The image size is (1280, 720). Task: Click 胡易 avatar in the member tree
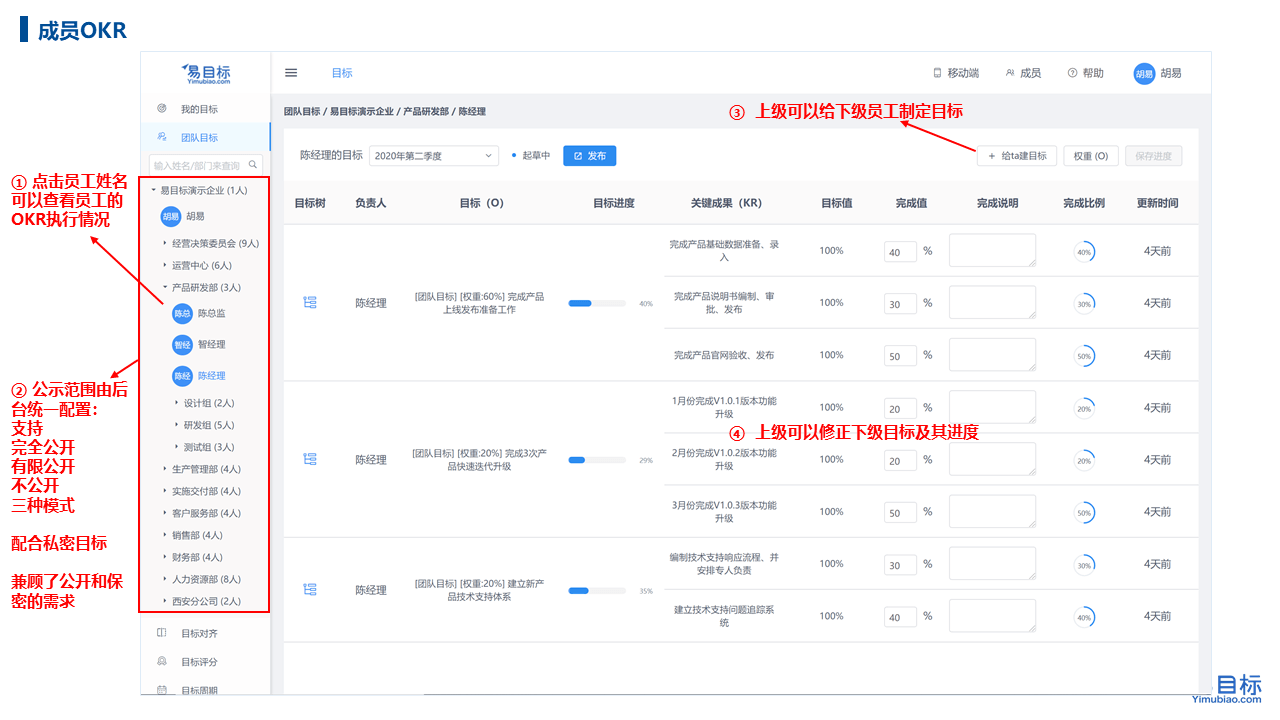171,216
